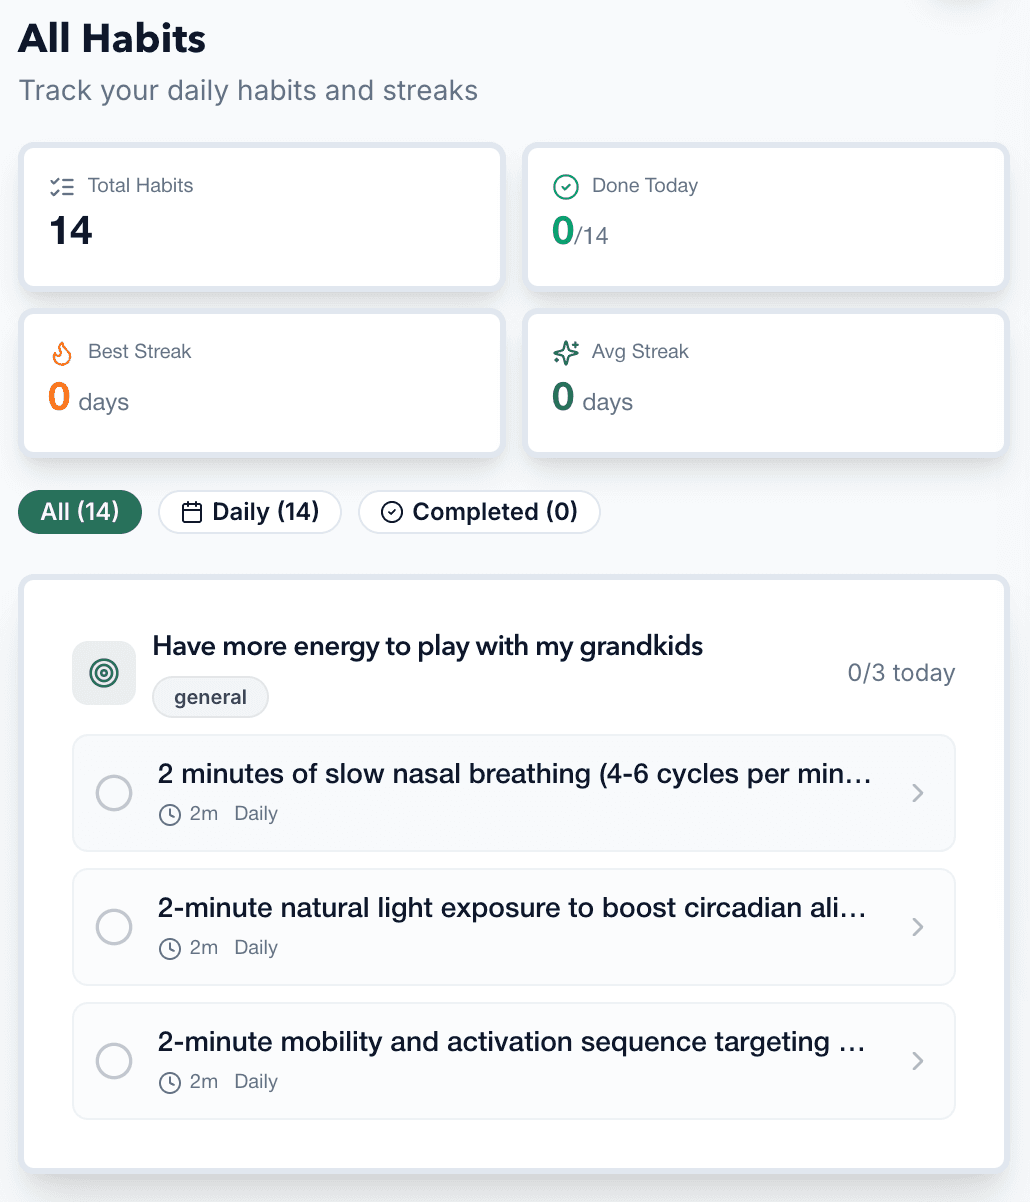Click the clock icon under mobility and activation

(x=170, y=1083)
